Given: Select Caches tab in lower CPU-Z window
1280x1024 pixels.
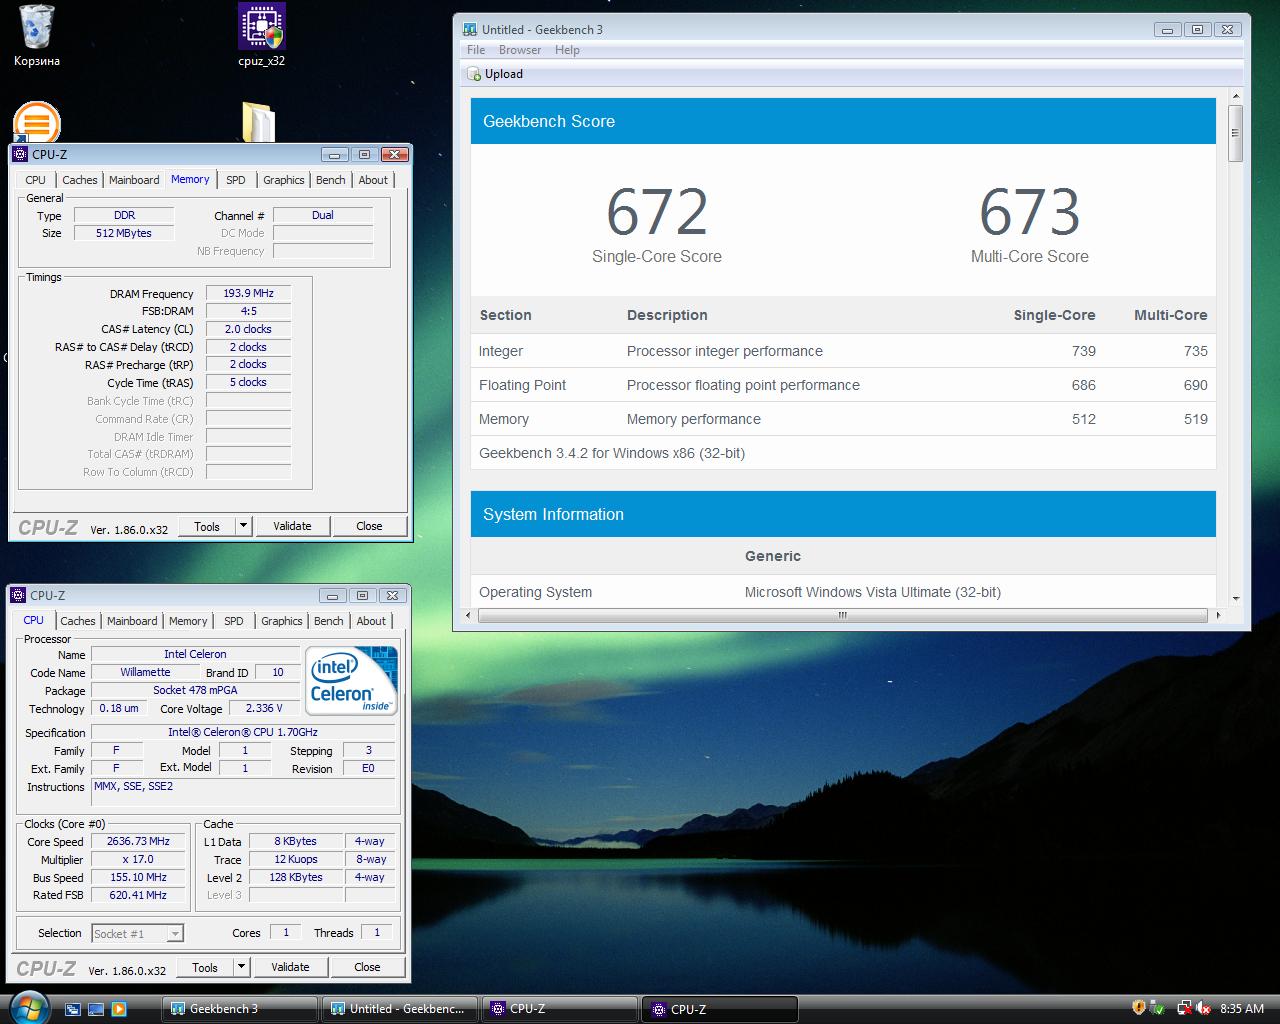Looking at the screenshot, I should [78, 621].
